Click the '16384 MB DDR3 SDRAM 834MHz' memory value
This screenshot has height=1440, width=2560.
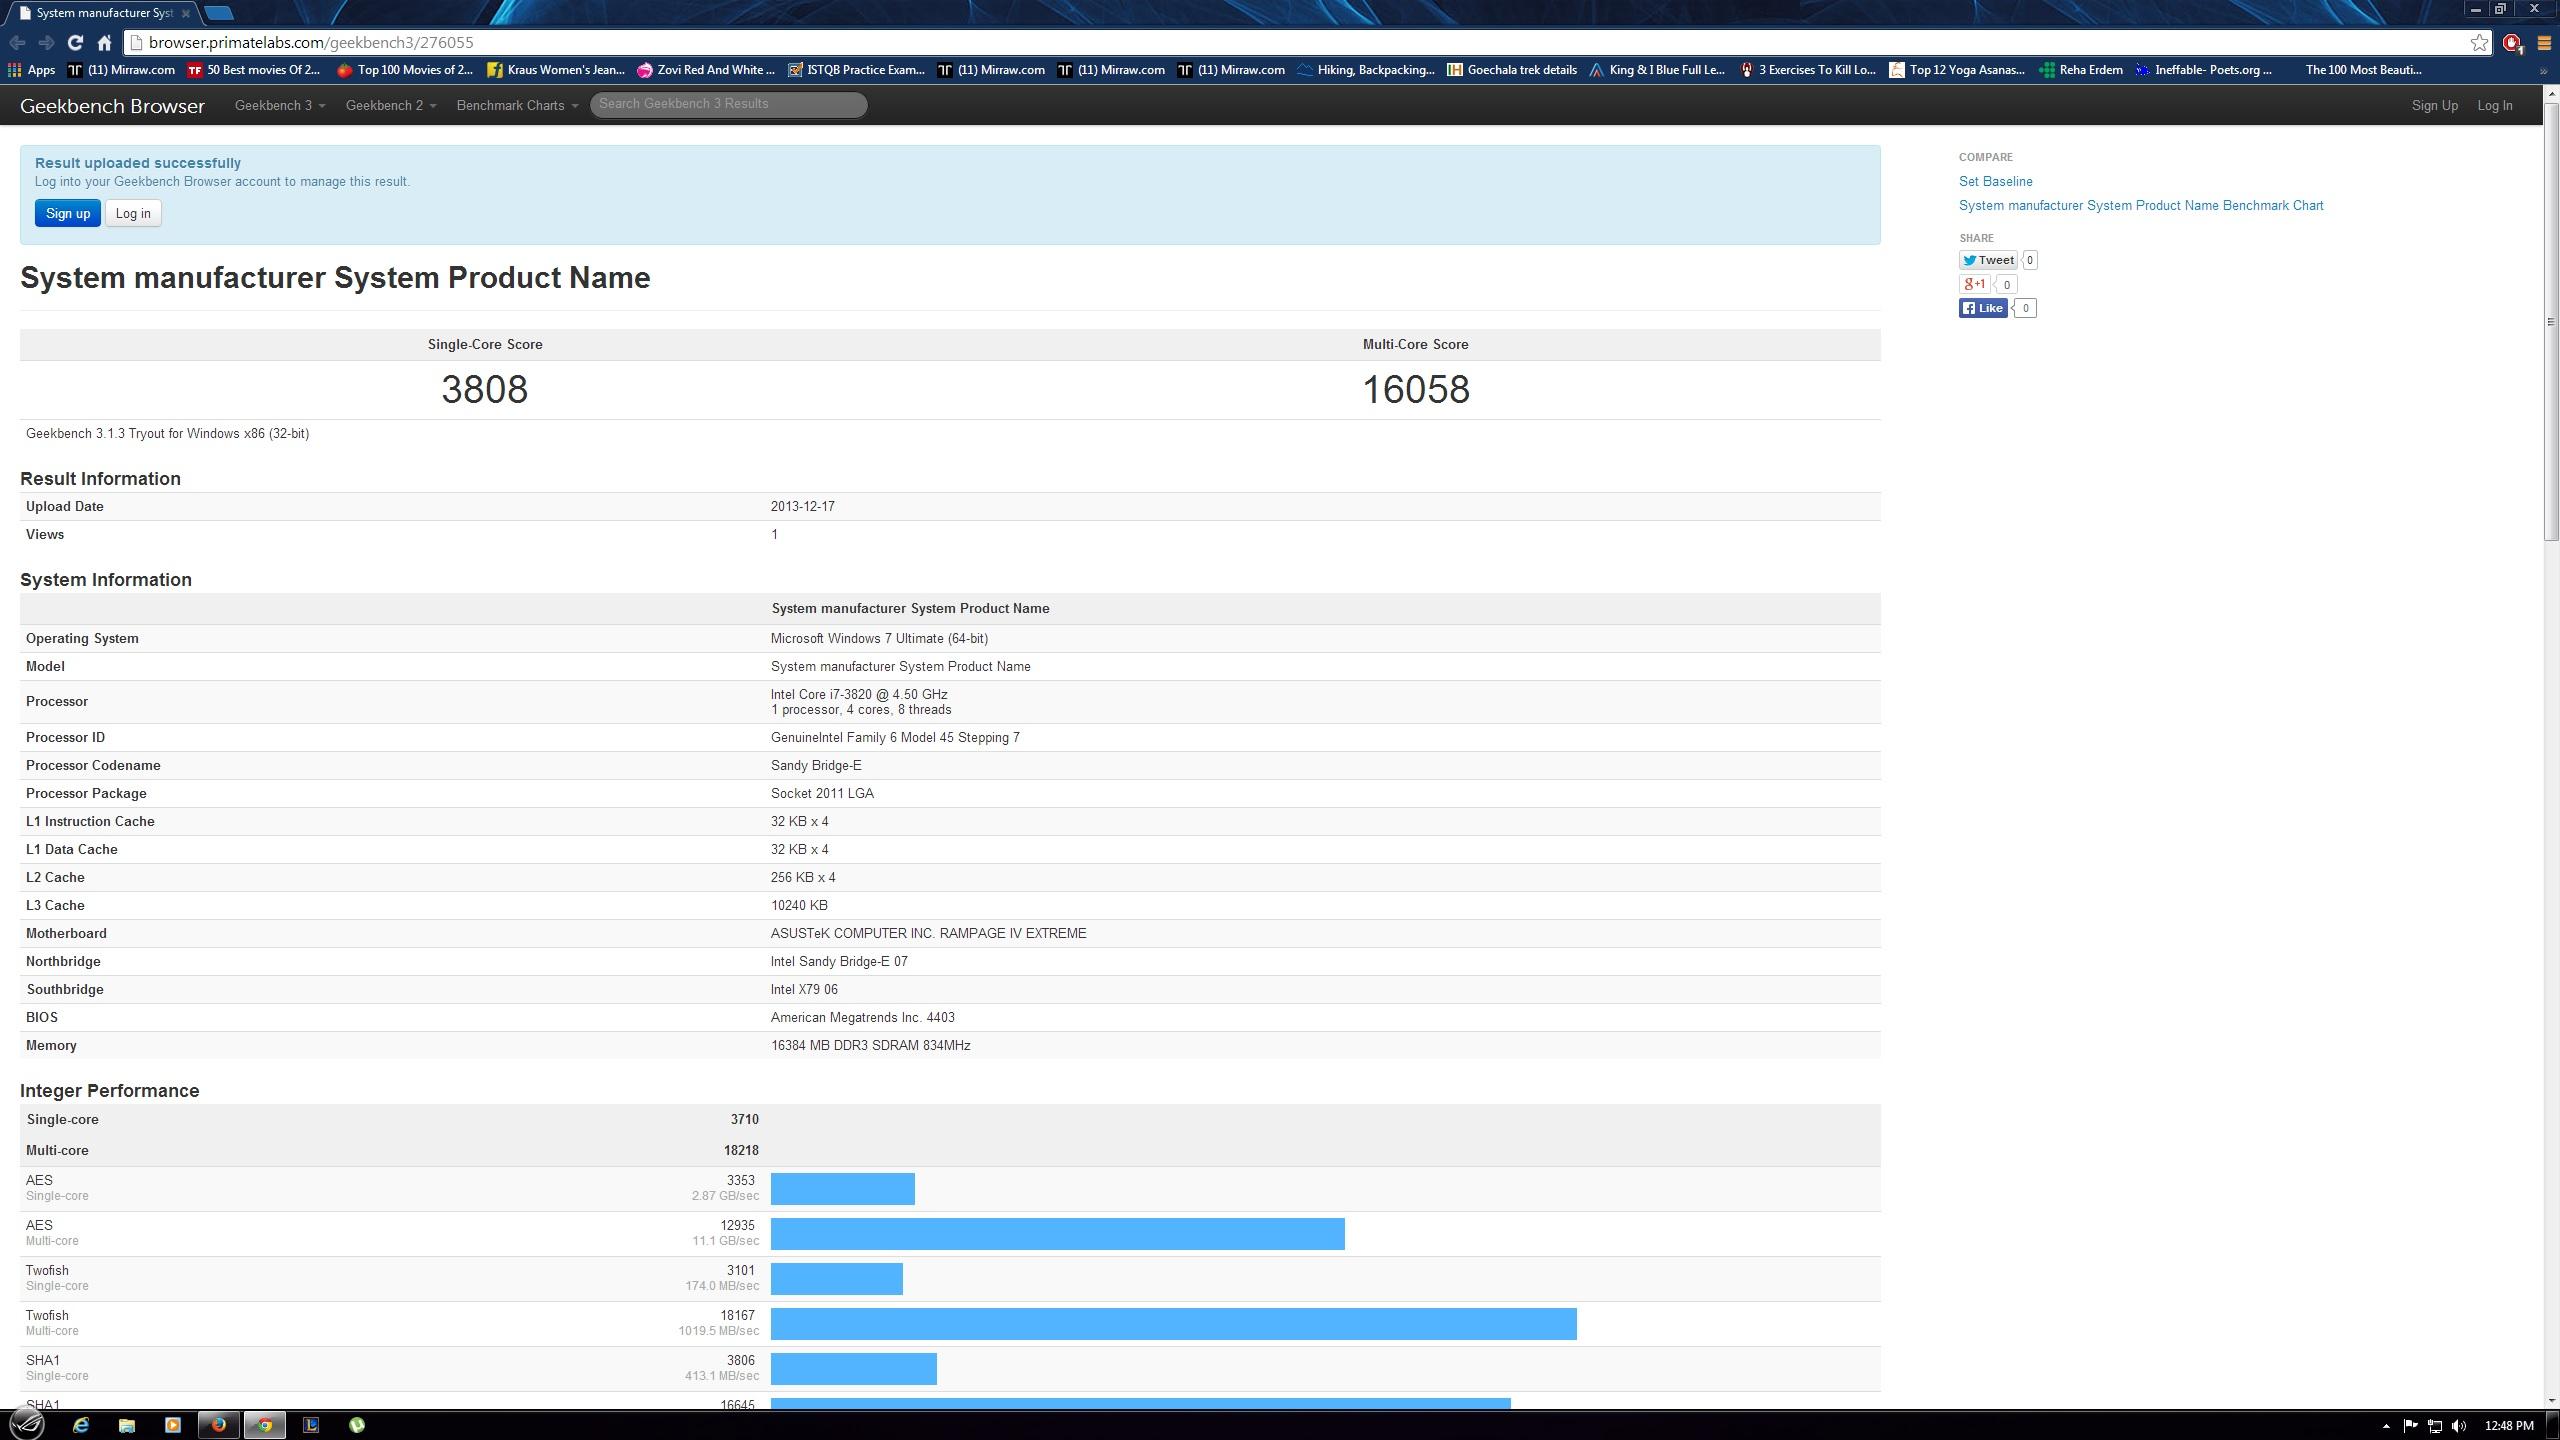coord(870,1045)
